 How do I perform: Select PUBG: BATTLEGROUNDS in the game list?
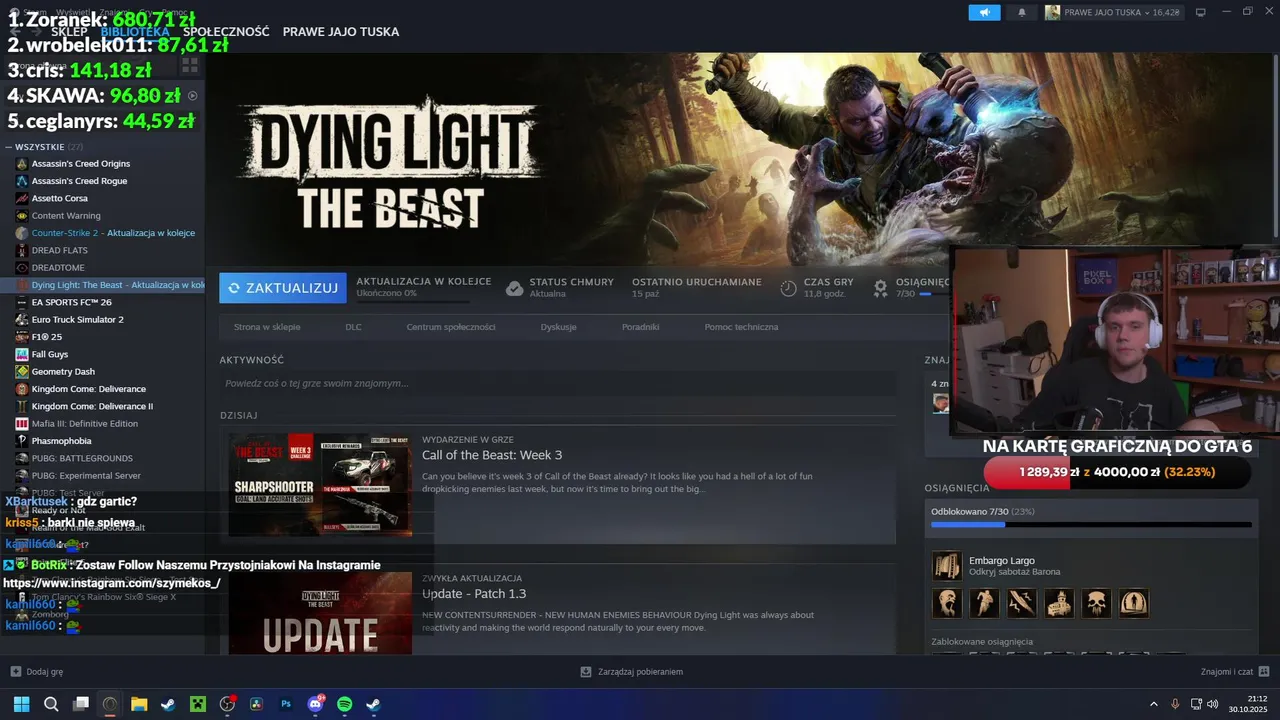click(82, 458)
